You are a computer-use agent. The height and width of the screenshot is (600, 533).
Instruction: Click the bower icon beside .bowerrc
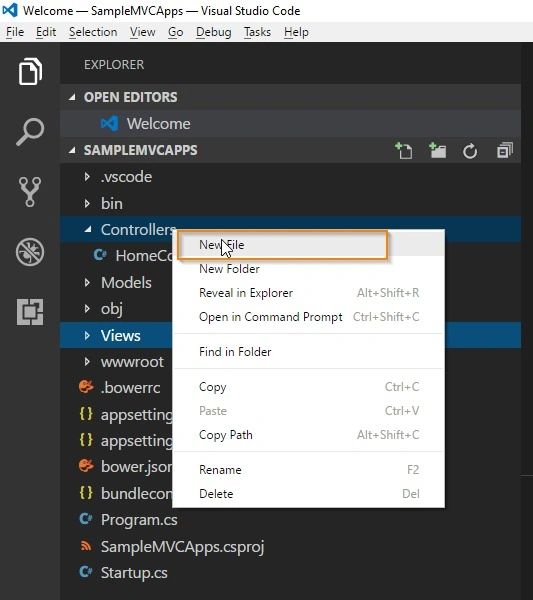(86, 387)
